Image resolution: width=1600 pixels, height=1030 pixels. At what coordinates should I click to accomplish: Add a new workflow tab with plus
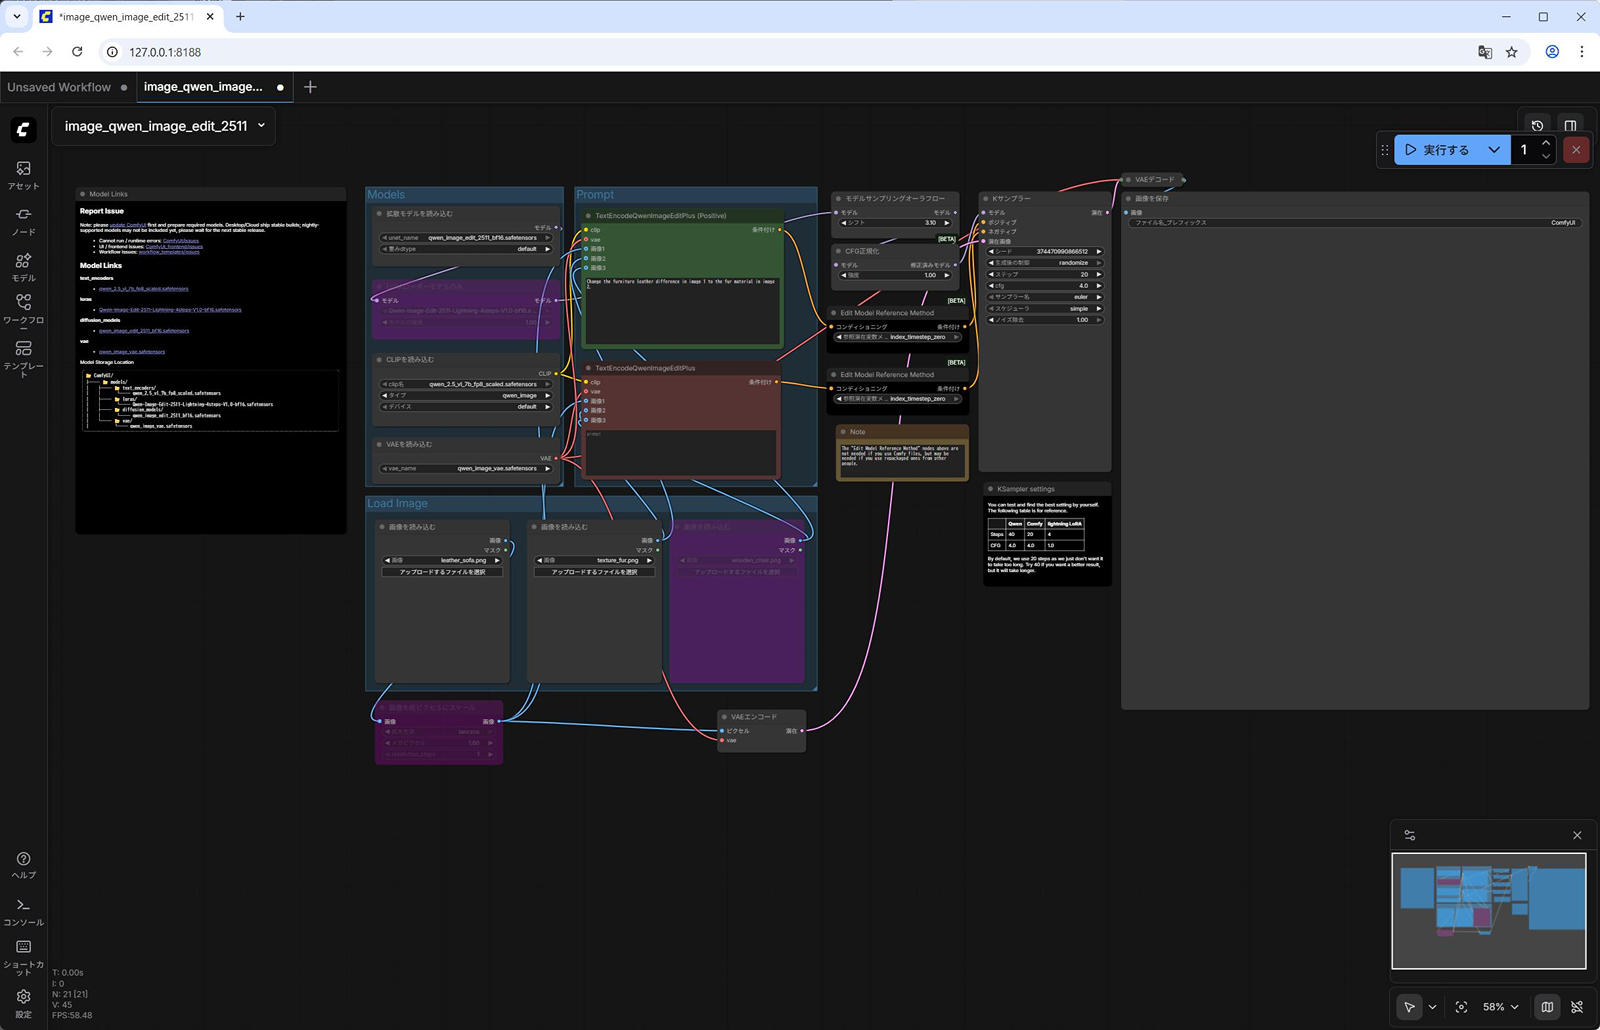310,87
